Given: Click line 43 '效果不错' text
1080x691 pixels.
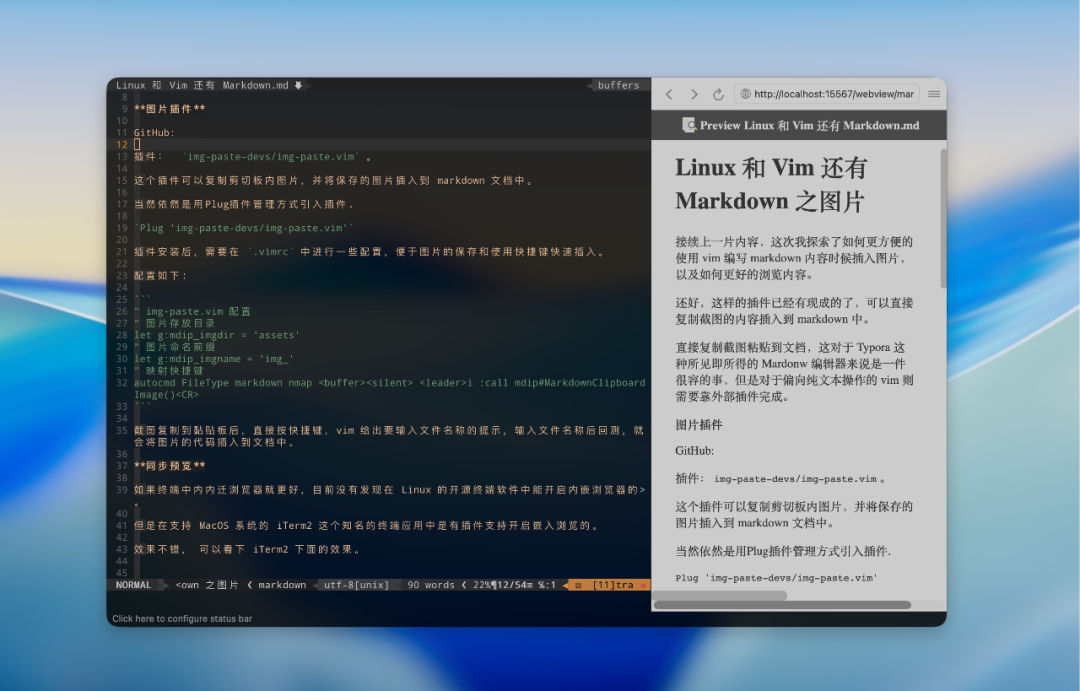Looking at the screenshot, I should pos(247,549).
